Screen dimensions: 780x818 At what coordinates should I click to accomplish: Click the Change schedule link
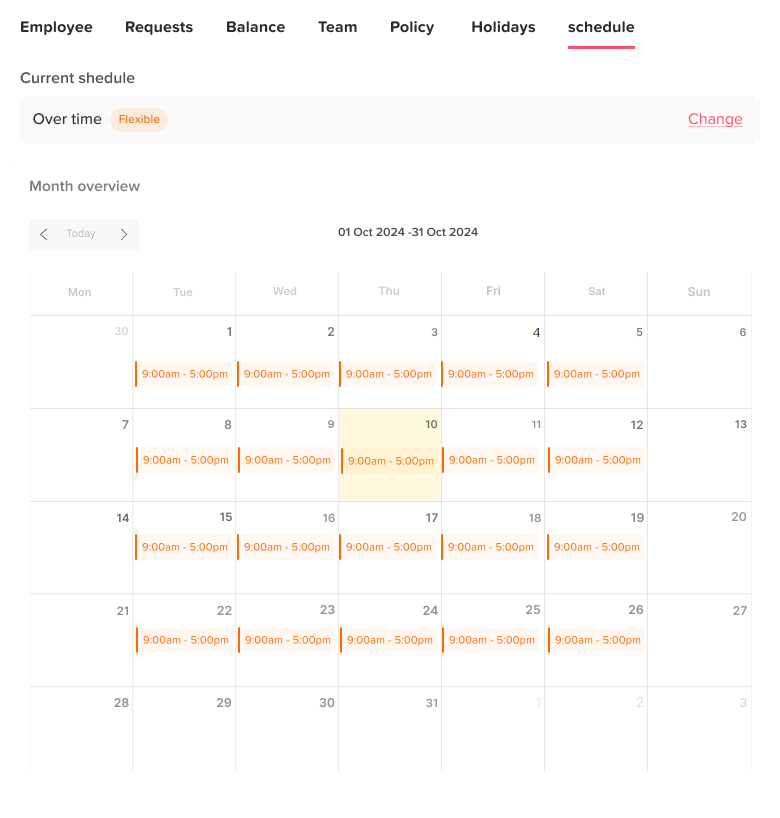pyautogui.click(x=715, y=119)
